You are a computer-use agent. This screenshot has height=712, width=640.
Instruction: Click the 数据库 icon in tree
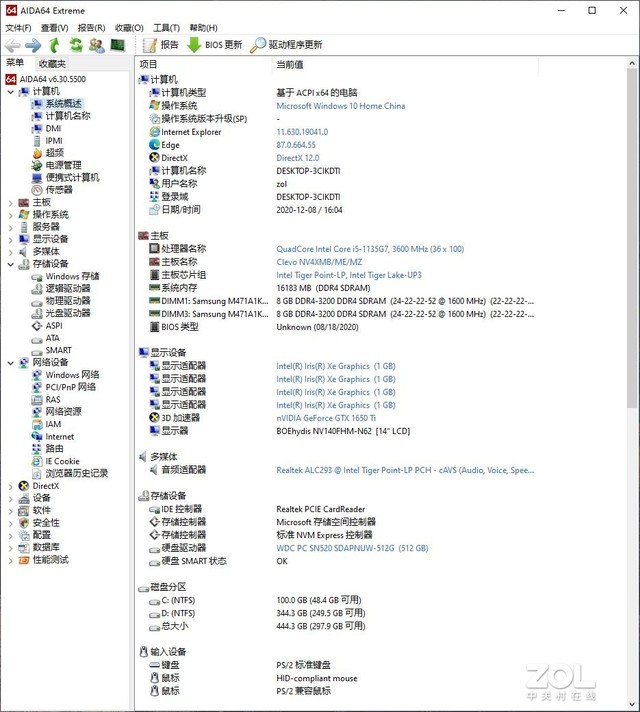point(24,548)
